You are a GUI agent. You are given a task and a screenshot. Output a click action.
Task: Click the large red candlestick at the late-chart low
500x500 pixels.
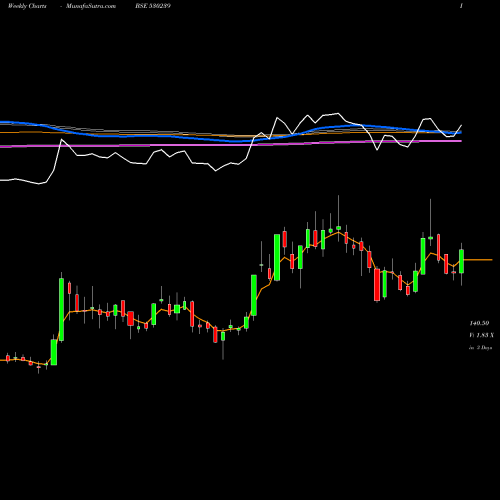coord(377,285)
